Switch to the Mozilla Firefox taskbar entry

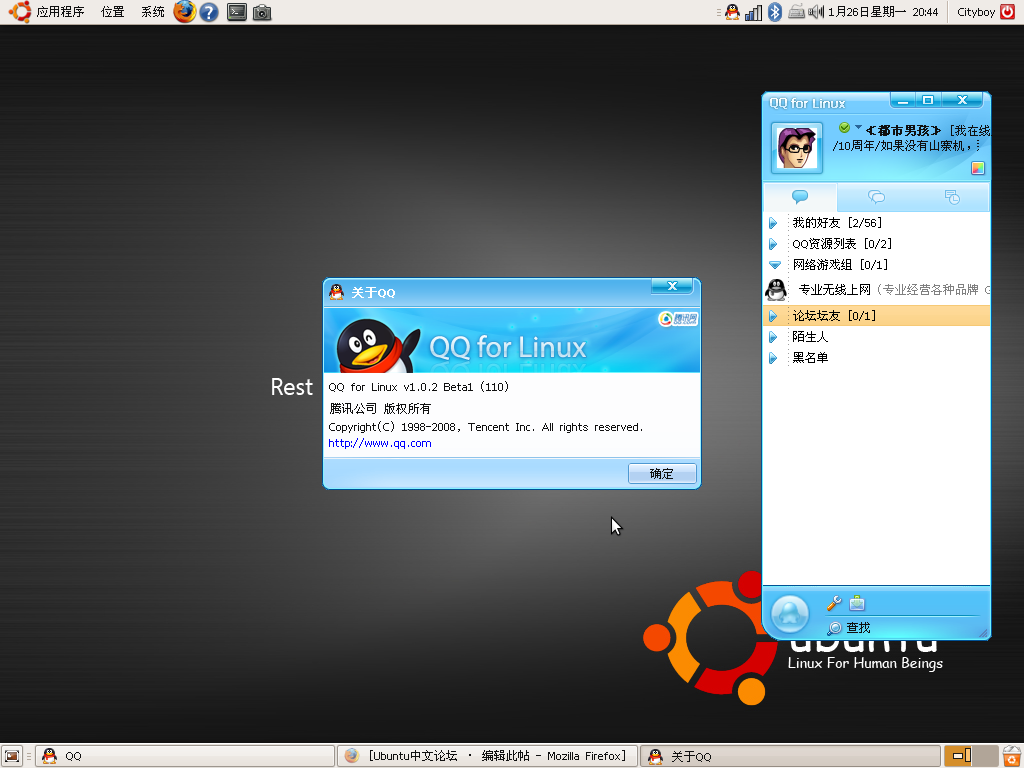tap(487, 756)
